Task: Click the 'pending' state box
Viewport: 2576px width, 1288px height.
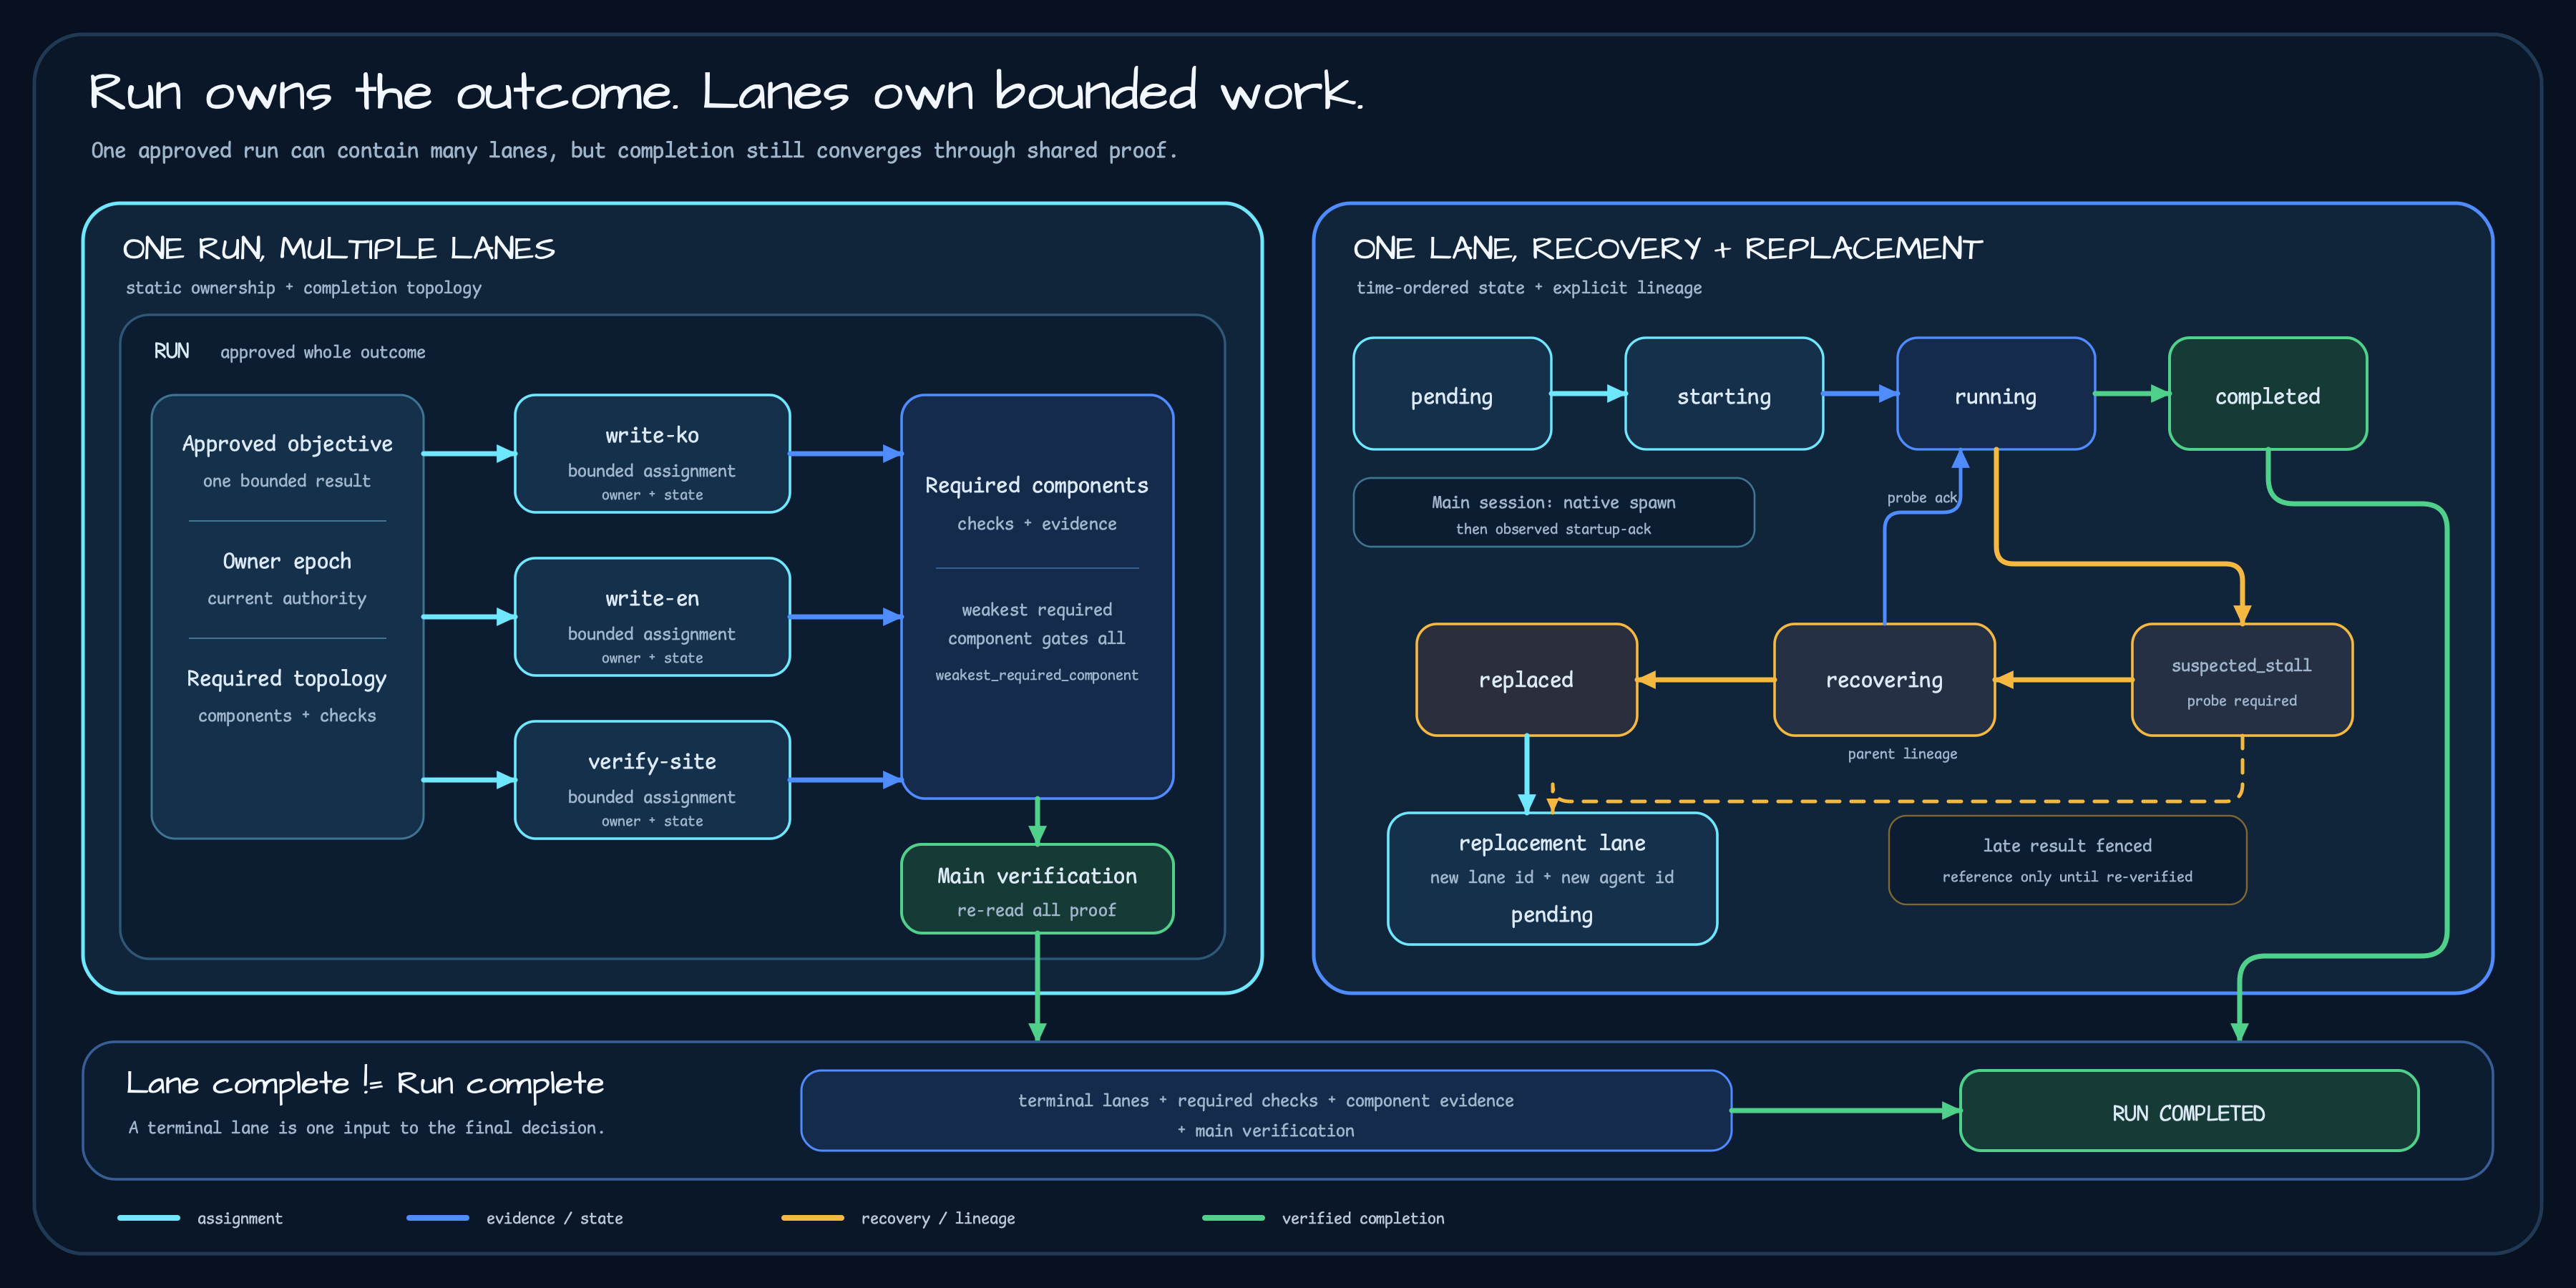Action: [1452, 394]
